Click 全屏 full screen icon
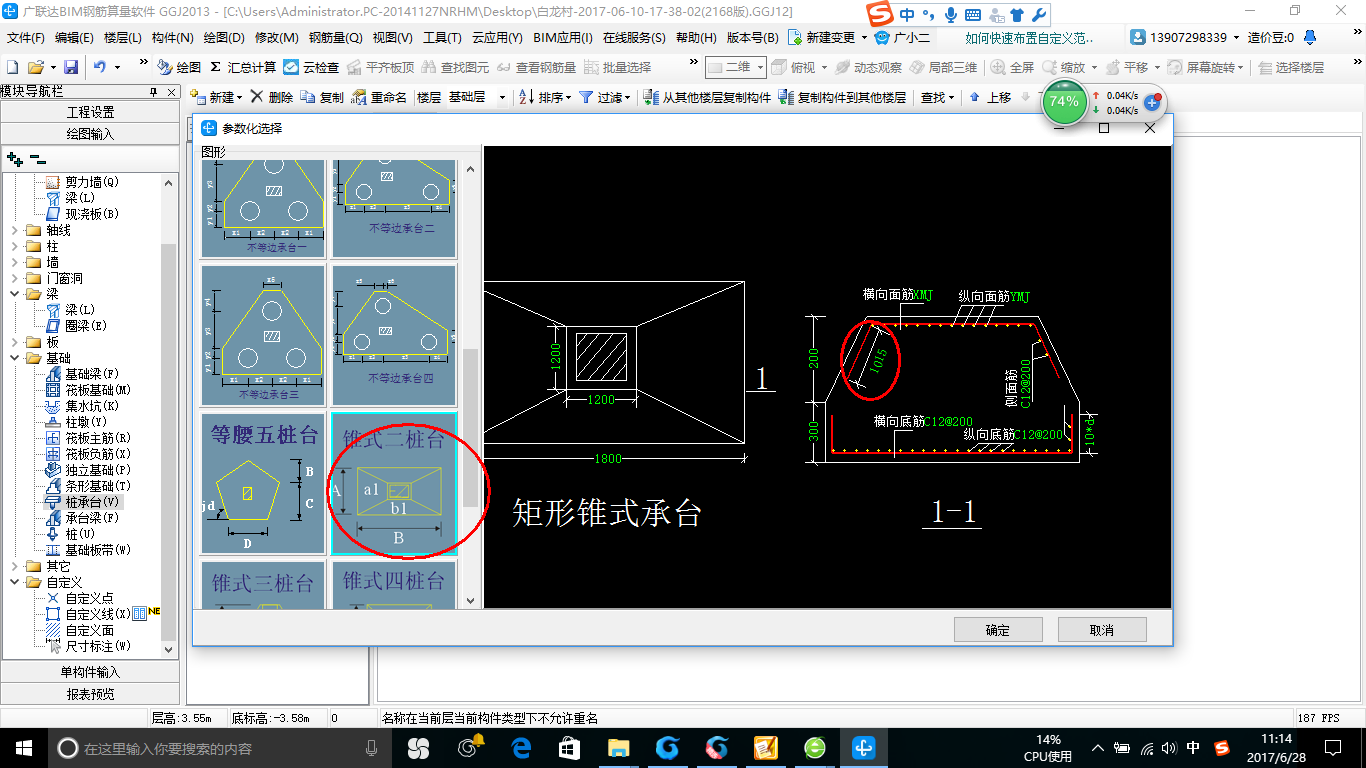 click(x=998, y=67)
